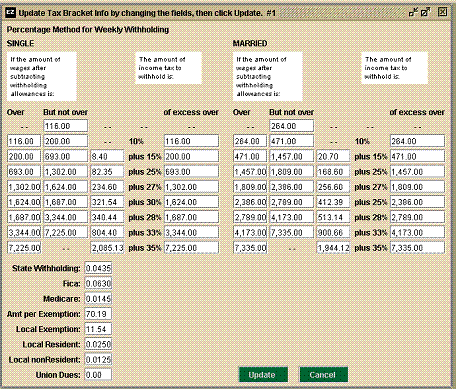
Task: Click 'Percentage Method for Weekly Withholding' heading
Action: tap(88, 30)
